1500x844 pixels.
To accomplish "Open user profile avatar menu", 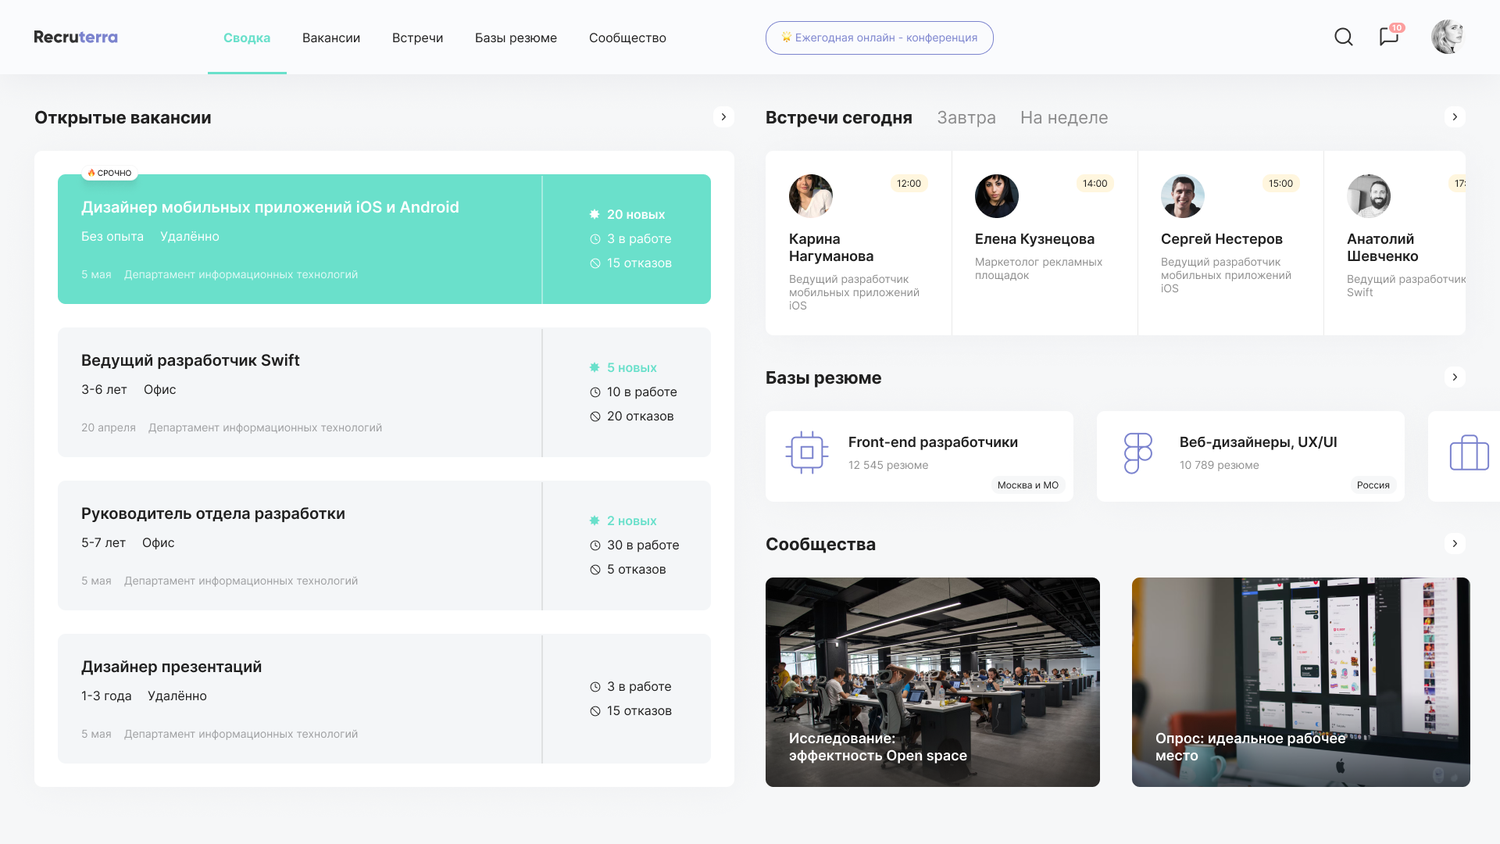I will (x=1447, y=37).
